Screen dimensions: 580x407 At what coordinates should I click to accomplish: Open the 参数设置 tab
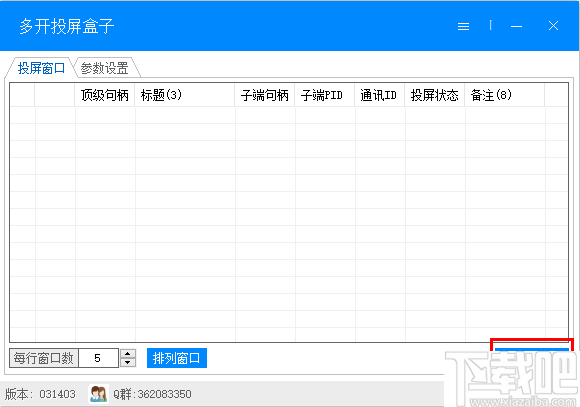(x=104, y=68)
